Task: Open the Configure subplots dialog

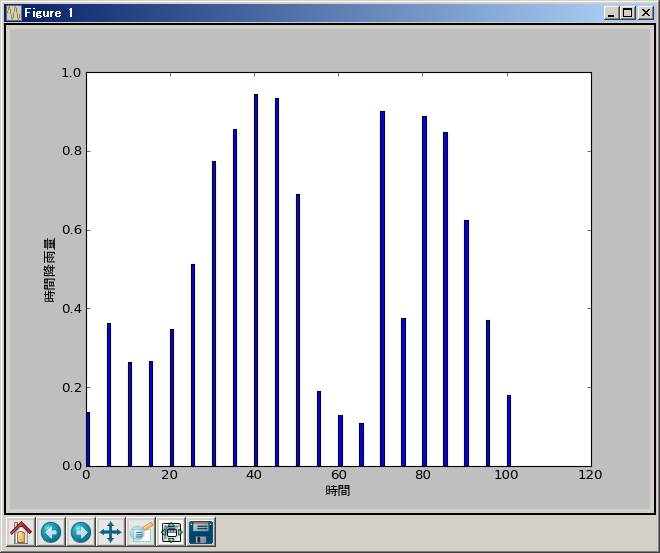Action: point(171,532)
